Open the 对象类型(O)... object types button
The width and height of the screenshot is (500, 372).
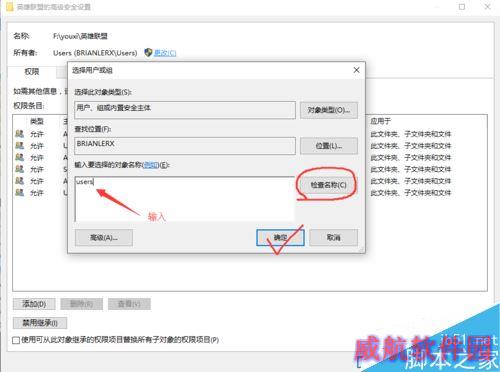[329, 110]
